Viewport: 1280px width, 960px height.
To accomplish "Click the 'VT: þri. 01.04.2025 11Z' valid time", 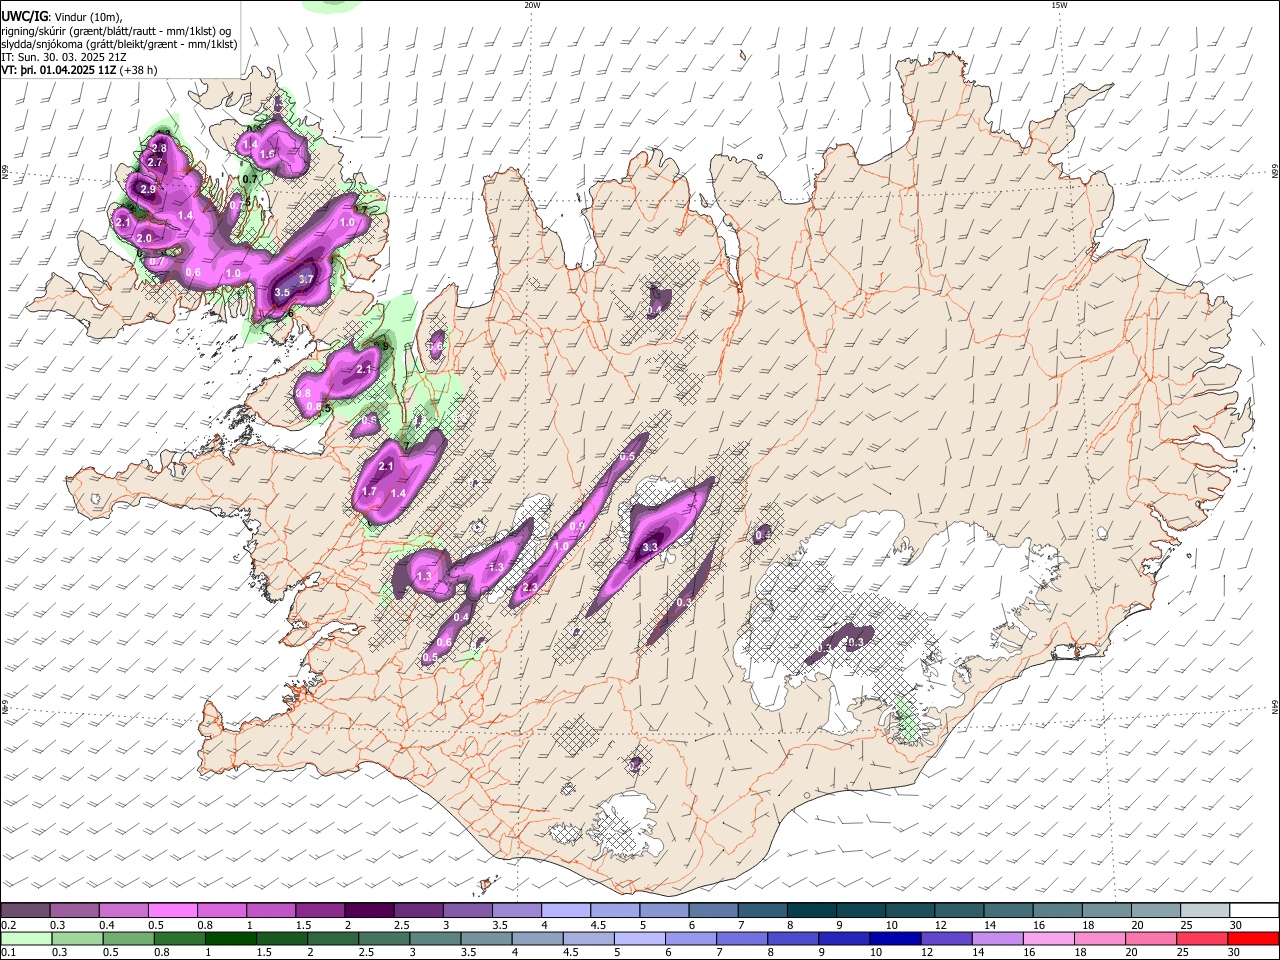I will (59, 71).
